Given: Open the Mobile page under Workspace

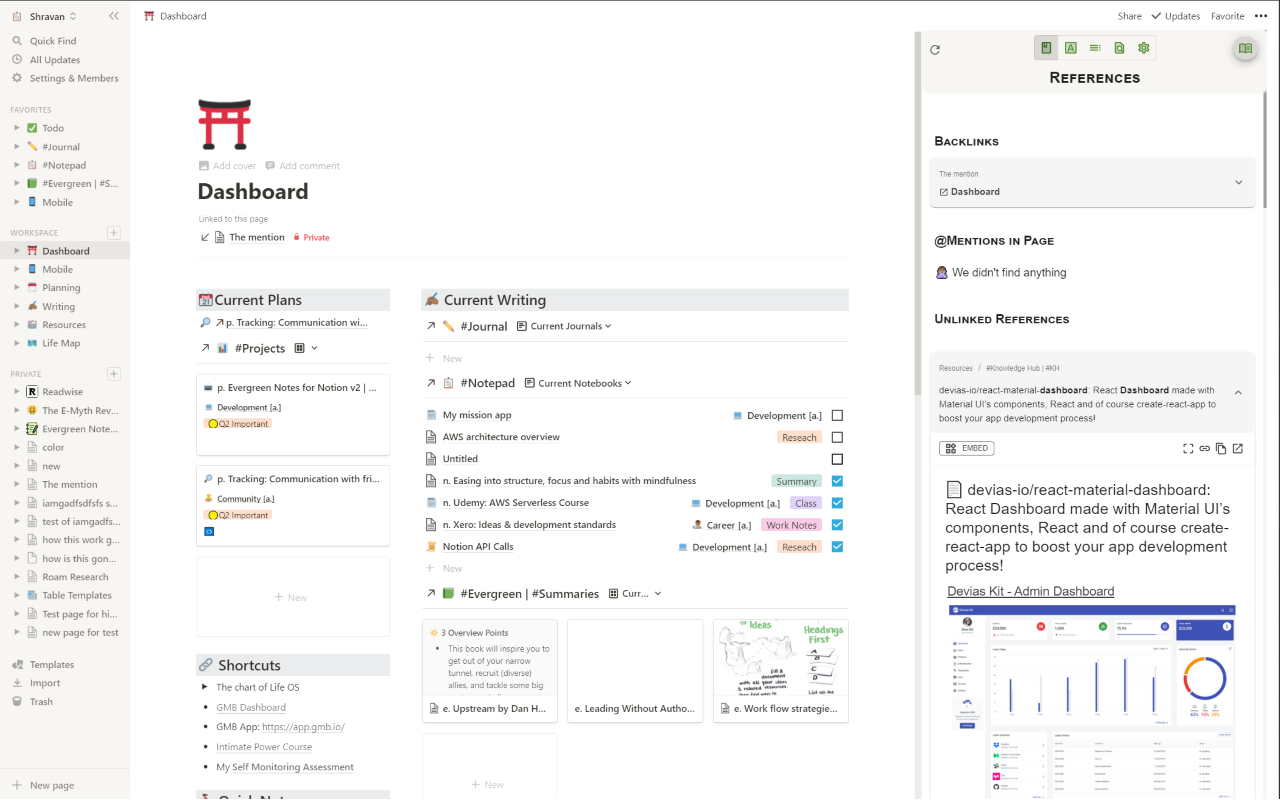Looking at the screenshot, I should (57, 269).
